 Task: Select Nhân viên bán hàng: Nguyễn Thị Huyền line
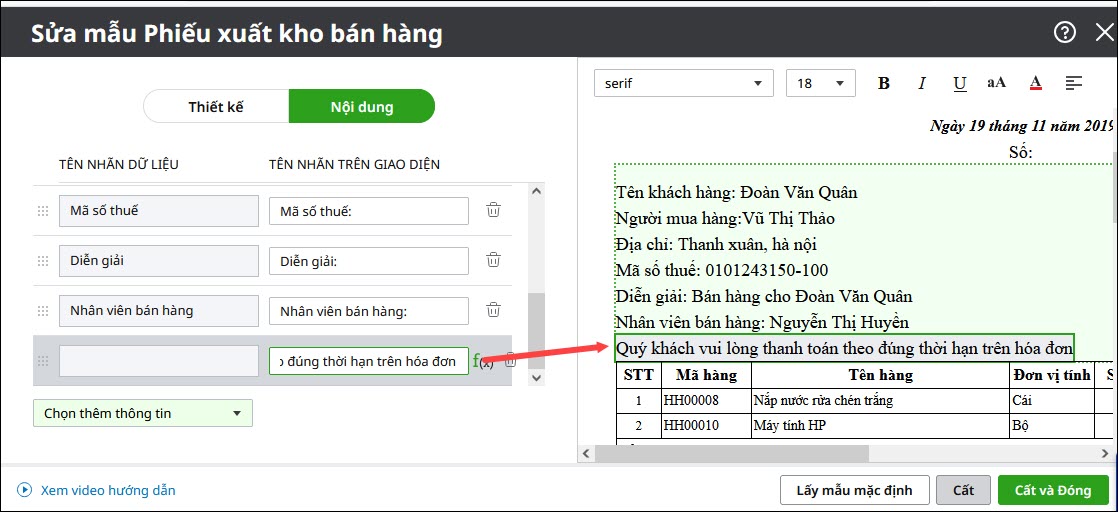[x=761, y=322]
